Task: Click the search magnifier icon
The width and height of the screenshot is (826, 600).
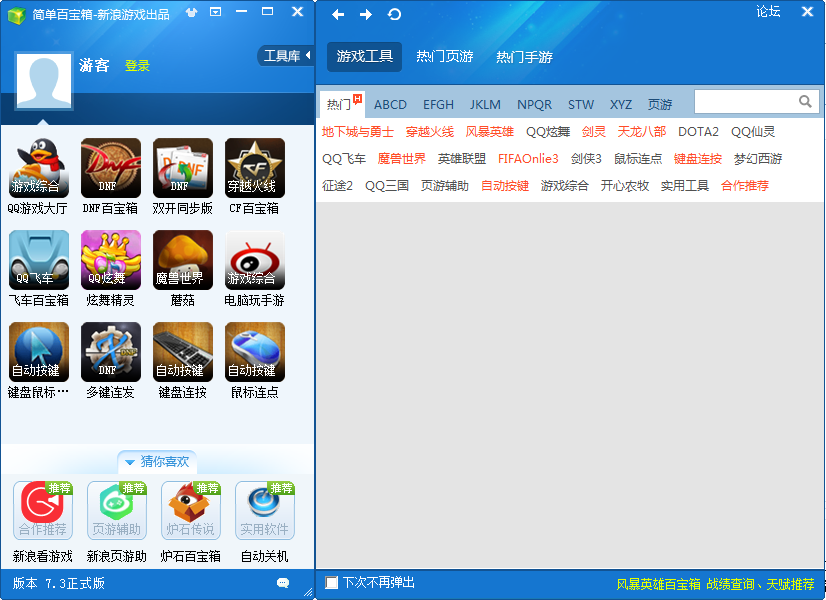Action: click(x=805, y=101)
